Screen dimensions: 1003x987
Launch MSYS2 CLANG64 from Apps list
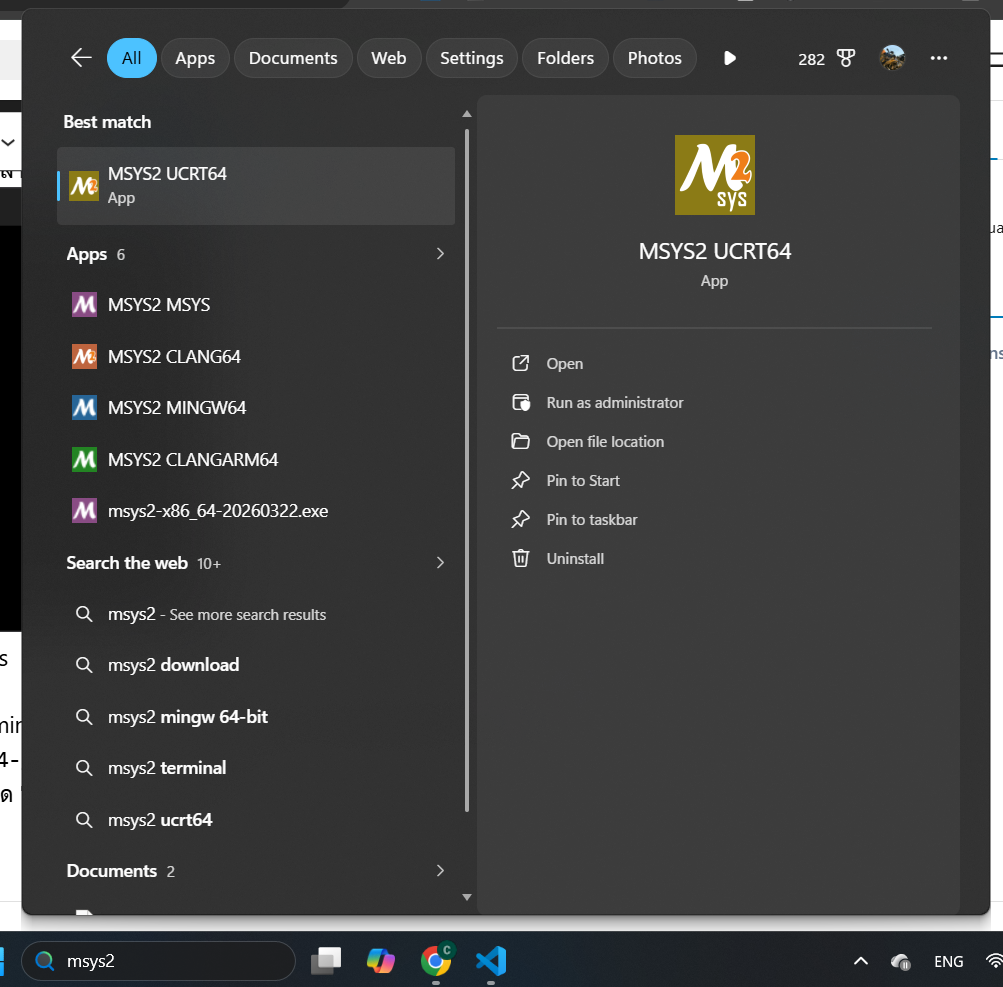[174, 357]
